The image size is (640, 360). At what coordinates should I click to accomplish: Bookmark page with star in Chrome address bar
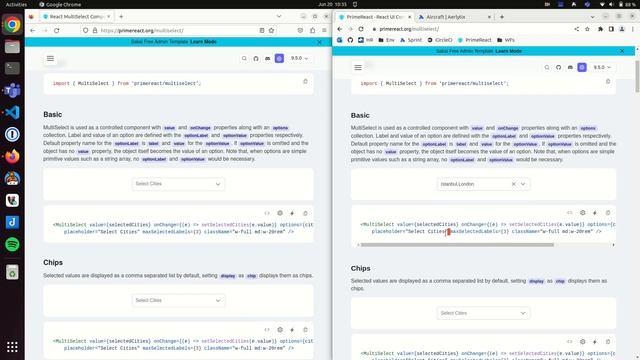(x=587, y=29)
